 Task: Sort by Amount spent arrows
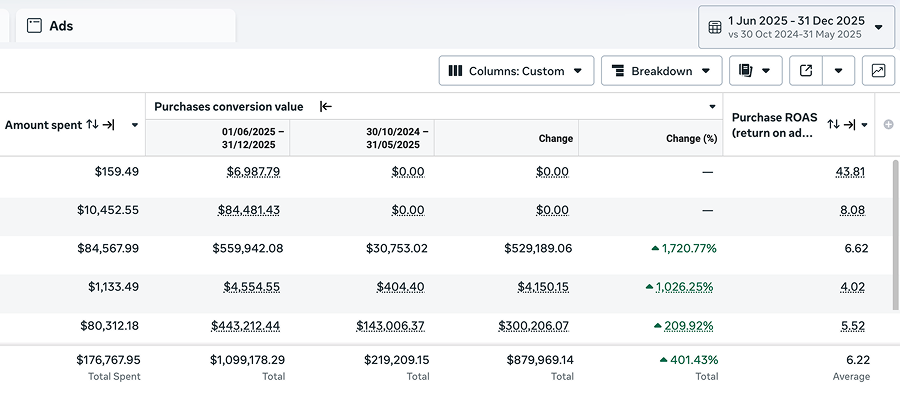click(92, 125)
